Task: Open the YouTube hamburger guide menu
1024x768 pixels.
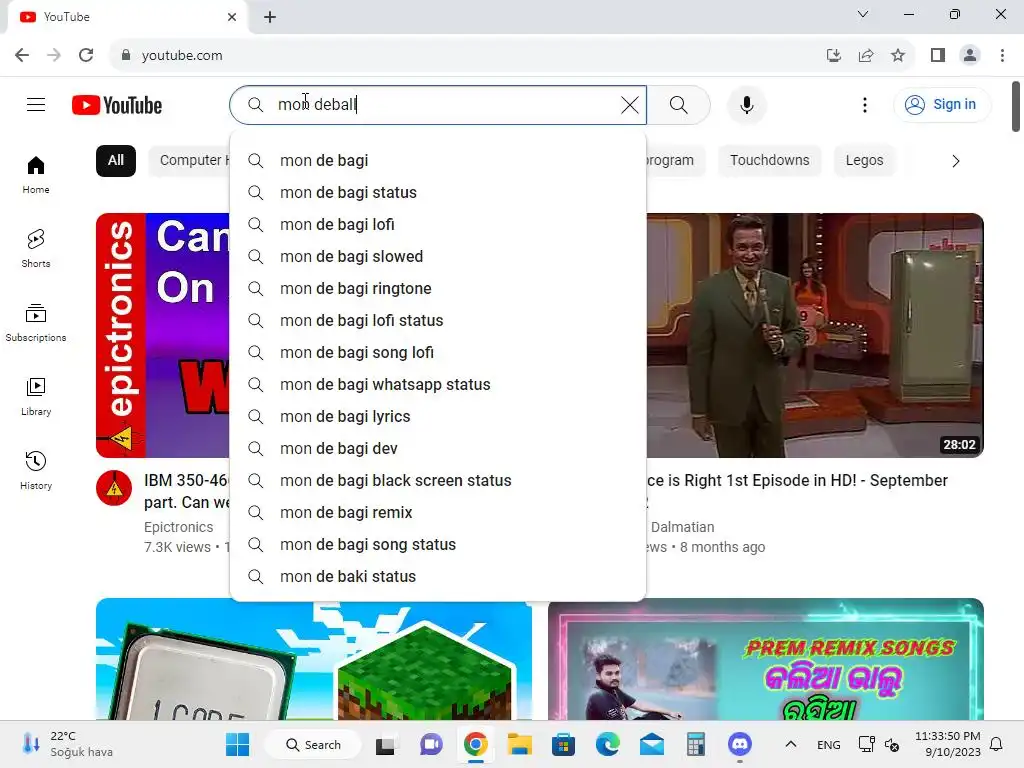Action: pyautogui.click(x=36, y=104)
